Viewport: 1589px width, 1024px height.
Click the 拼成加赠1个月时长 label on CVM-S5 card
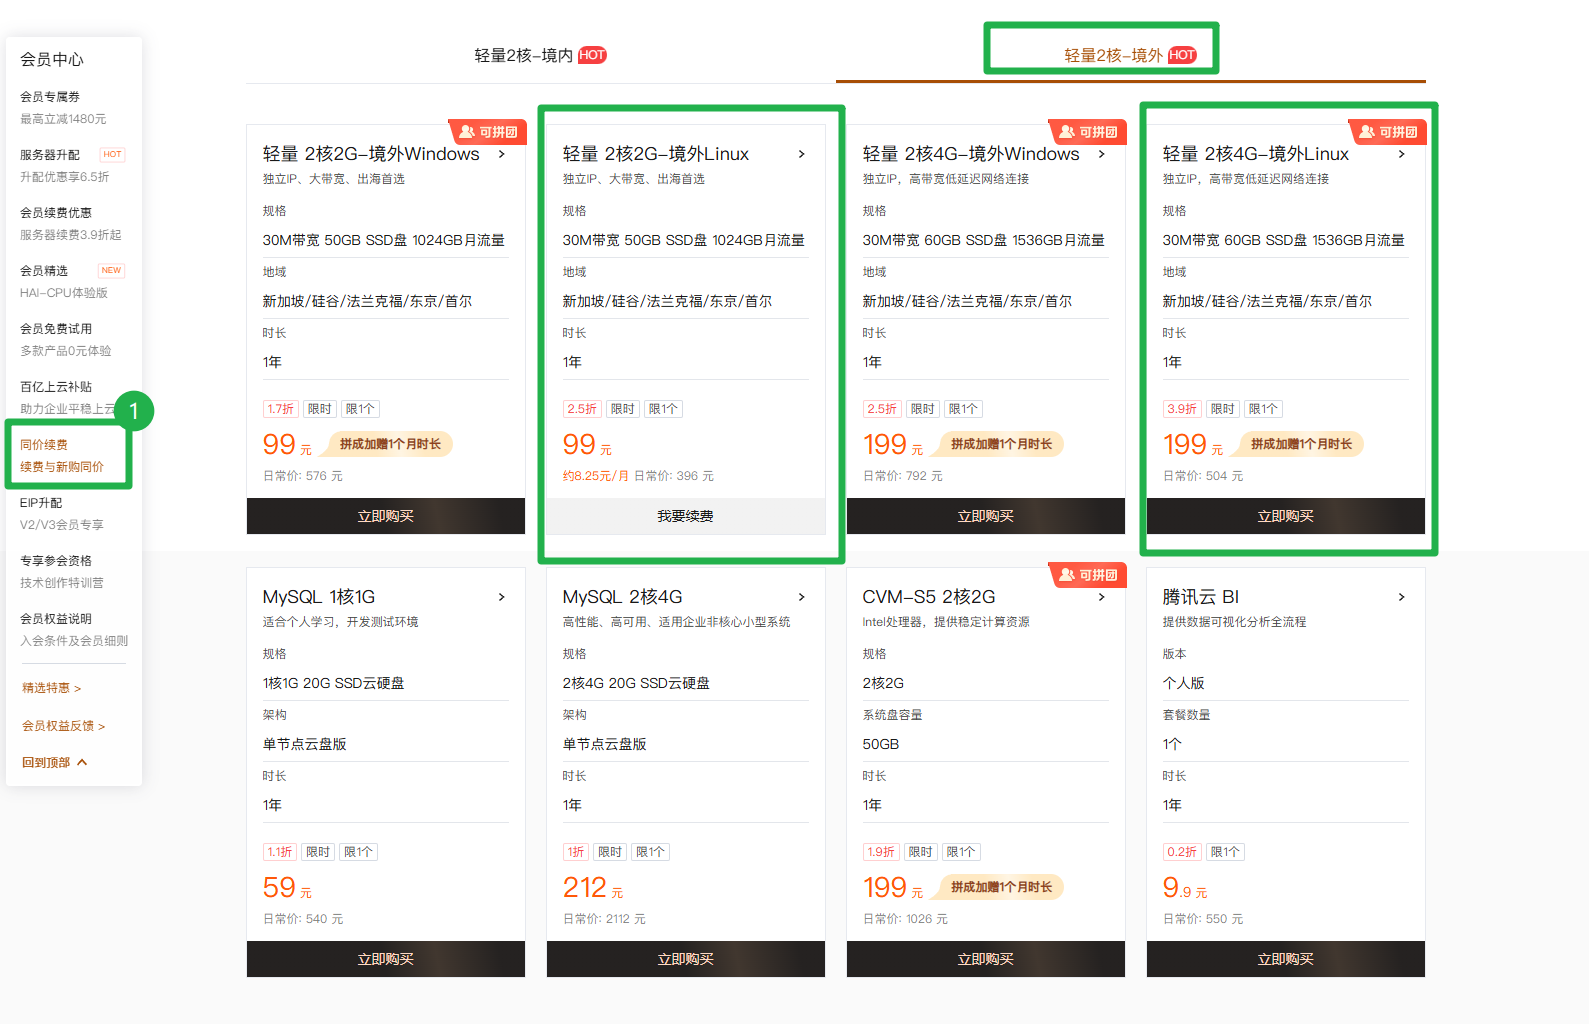coord(1001,887)
